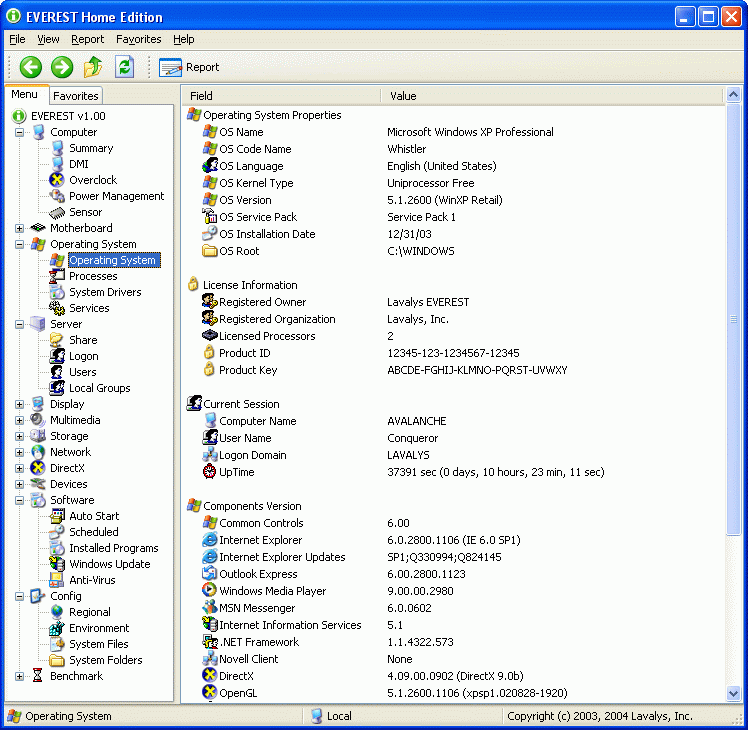
Task: Open the View menu
Action: (48, 39)
